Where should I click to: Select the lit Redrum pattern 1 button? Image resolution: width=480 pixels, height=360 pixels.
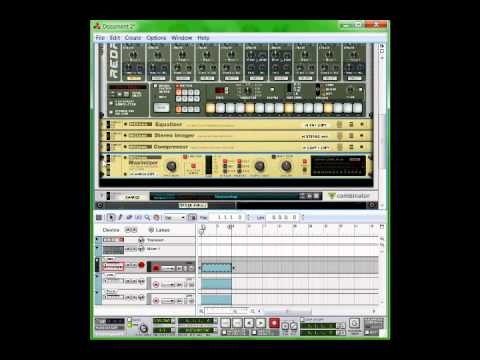pyautogui.click(x=179, y=92)
